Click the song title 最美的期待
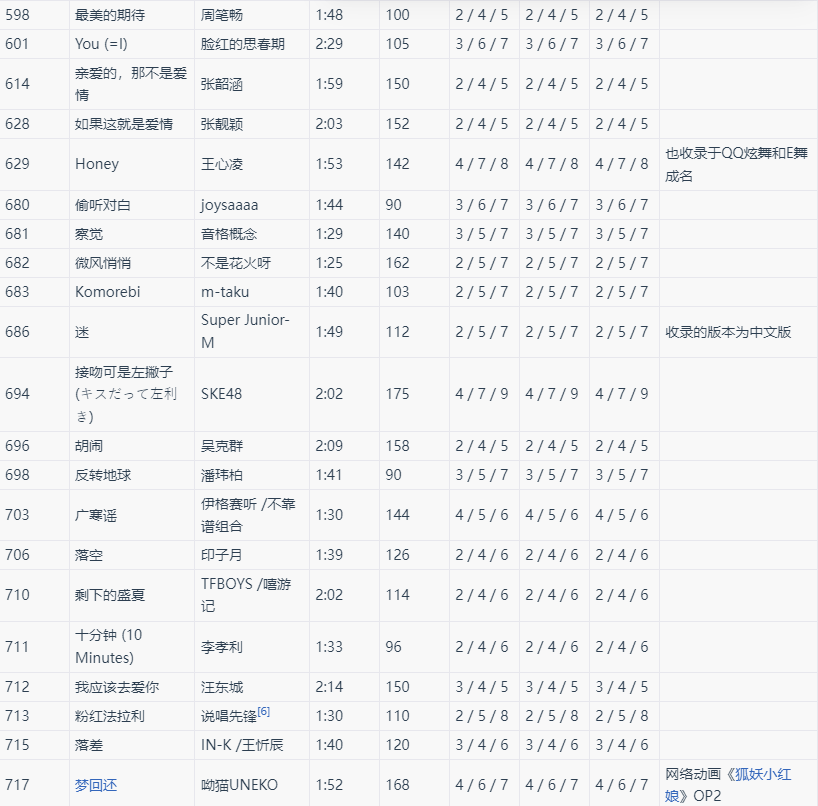The width and height of the screenshot is (818, 806). pos(110,15)
